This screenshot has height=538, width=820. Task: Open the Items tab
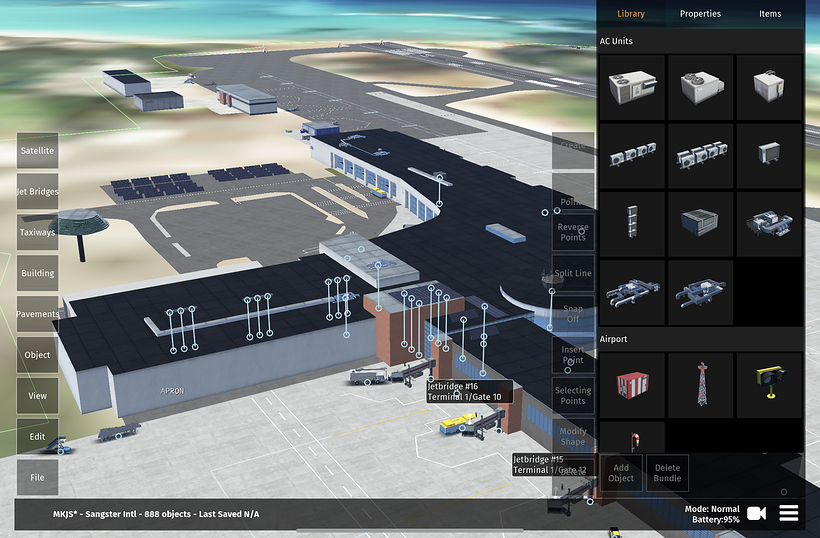[x=770, y=14]
